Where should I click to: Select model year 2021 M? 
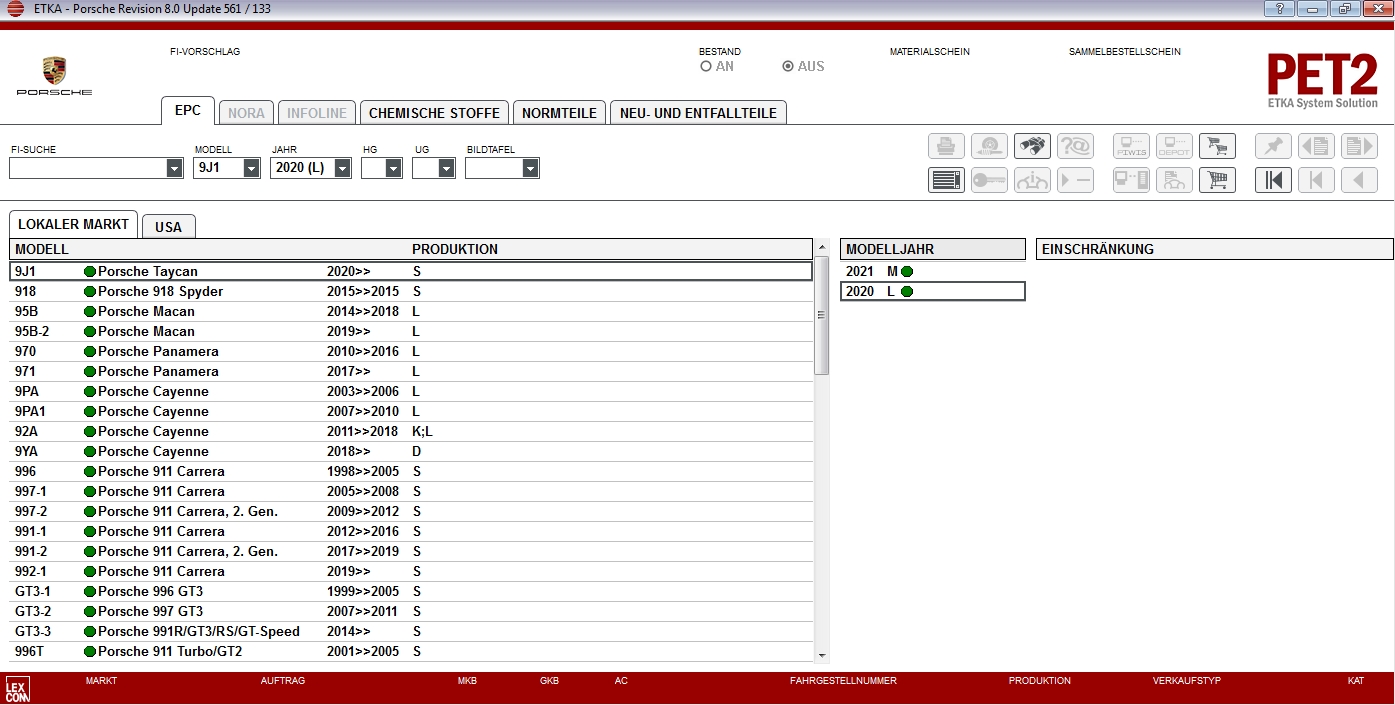pos(933,271)
